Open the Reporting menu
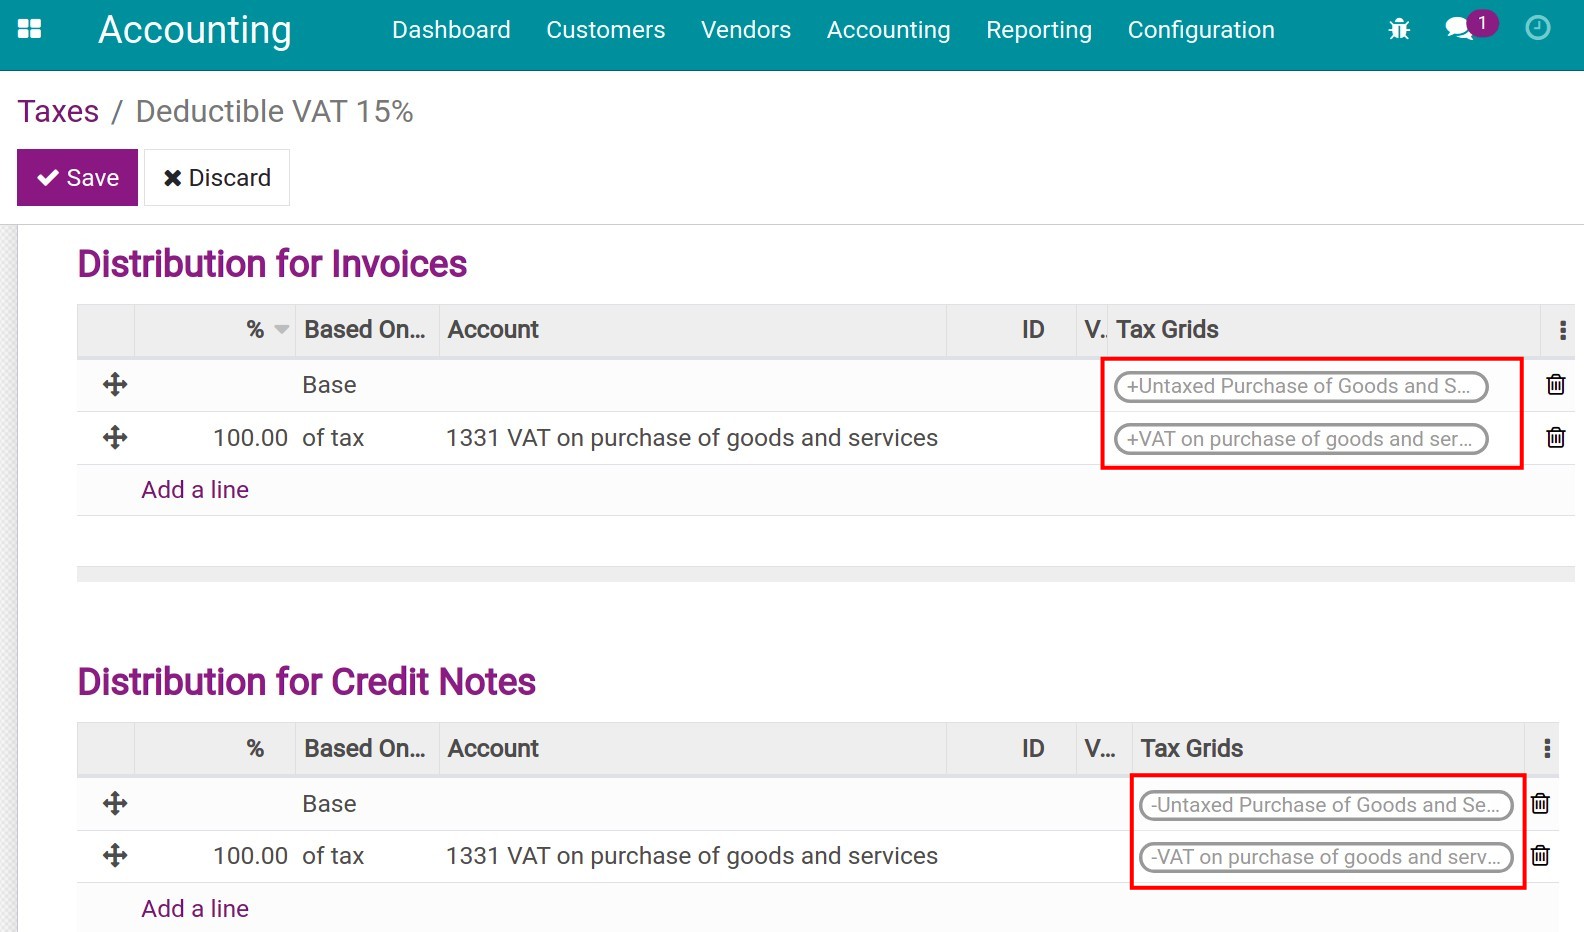This screenshot has width=1584, height=932. point(1039,30)
